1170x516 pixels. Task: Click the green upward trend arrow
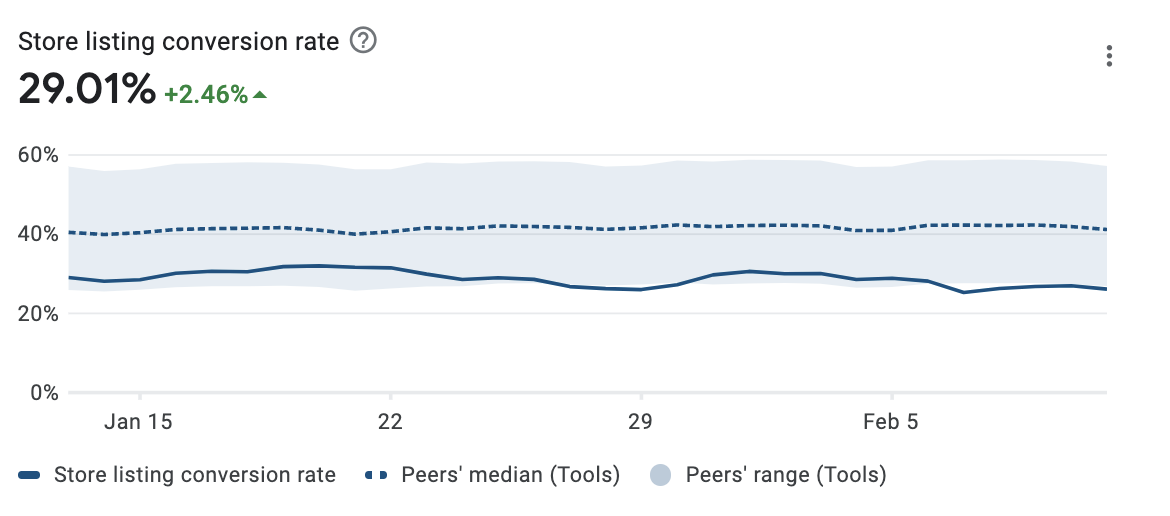(x=260, y=95)
